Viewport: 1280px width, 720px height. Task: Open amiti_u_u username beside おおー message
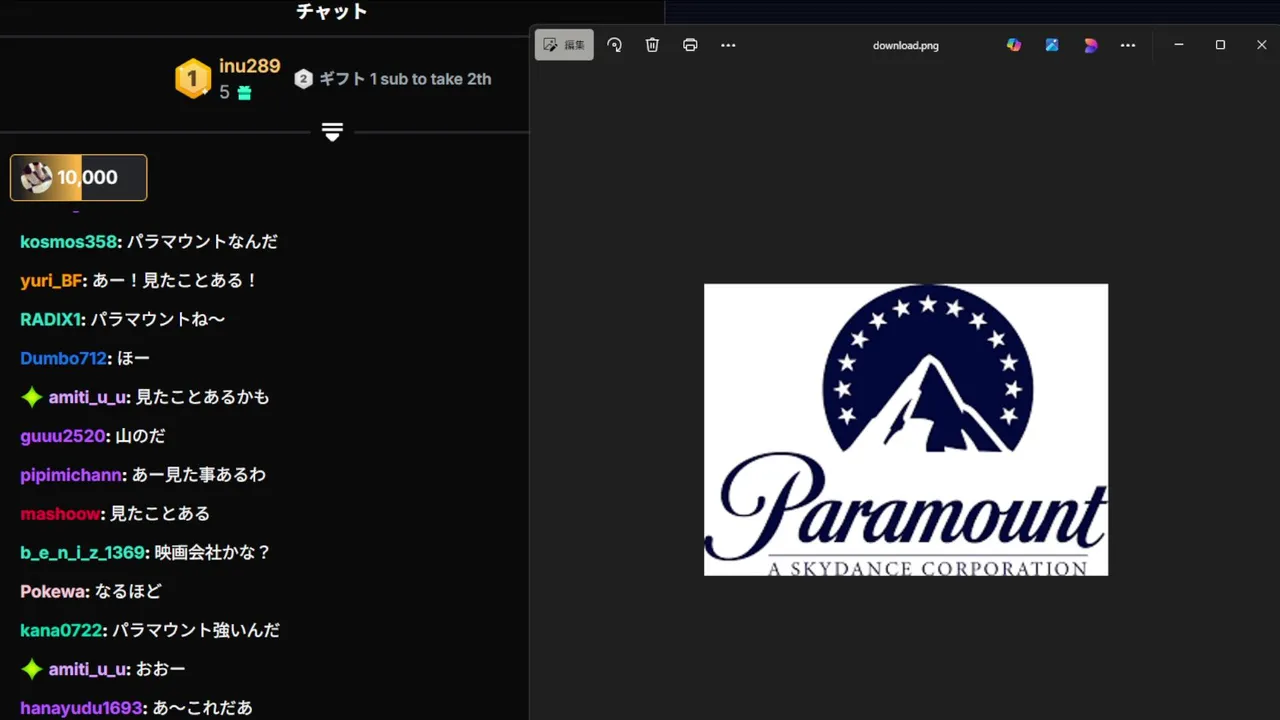point(88,669)
